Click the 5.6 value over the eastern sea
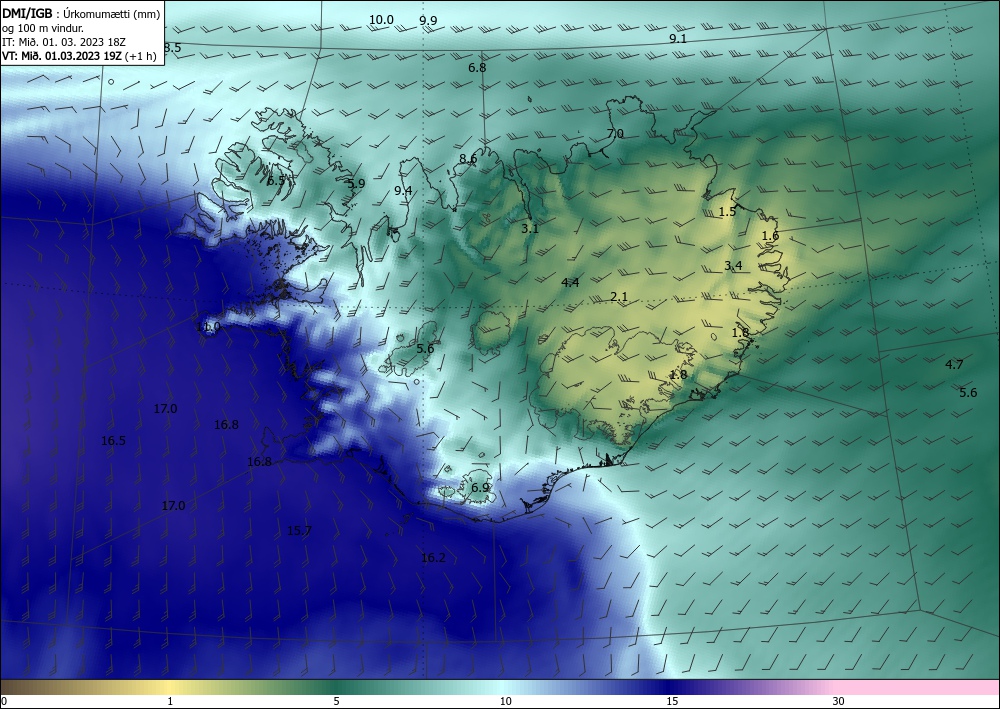Screen dimensions: 1000x709 pyautogui.click(x=968, y=393)
